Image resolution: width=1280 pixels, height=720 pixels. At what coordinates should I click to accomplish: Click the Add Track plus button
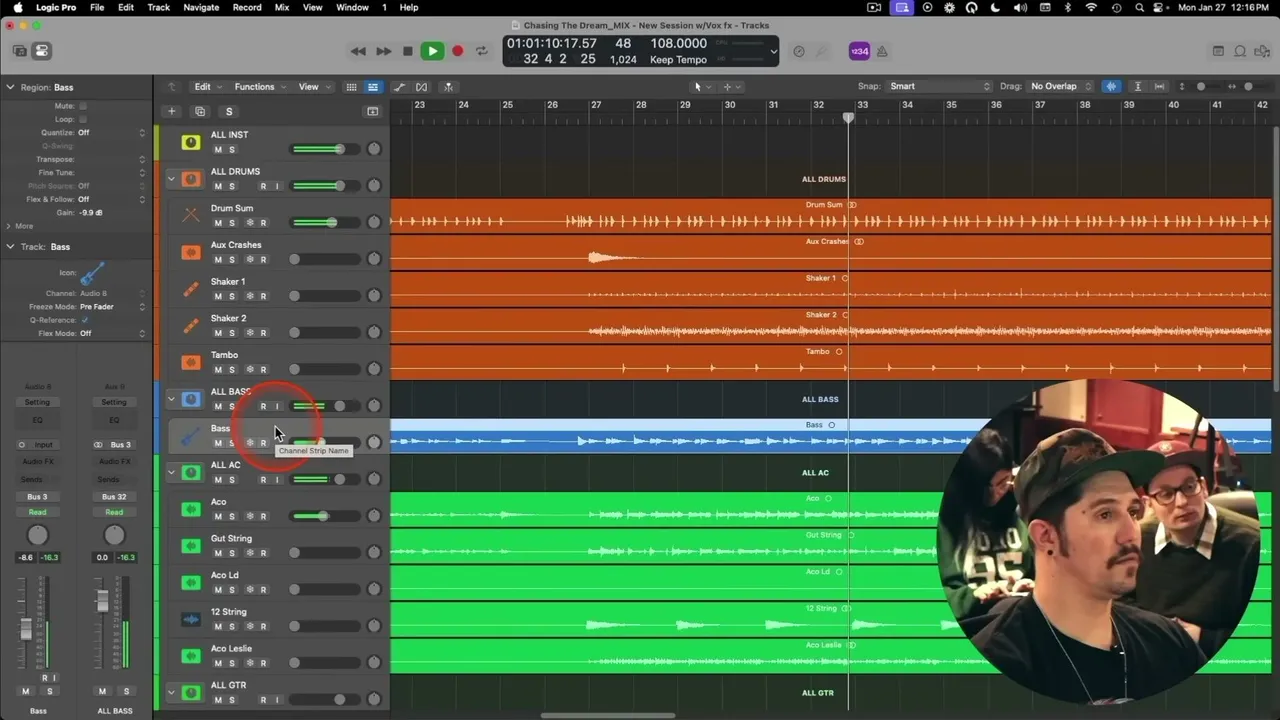coord(172,112)
